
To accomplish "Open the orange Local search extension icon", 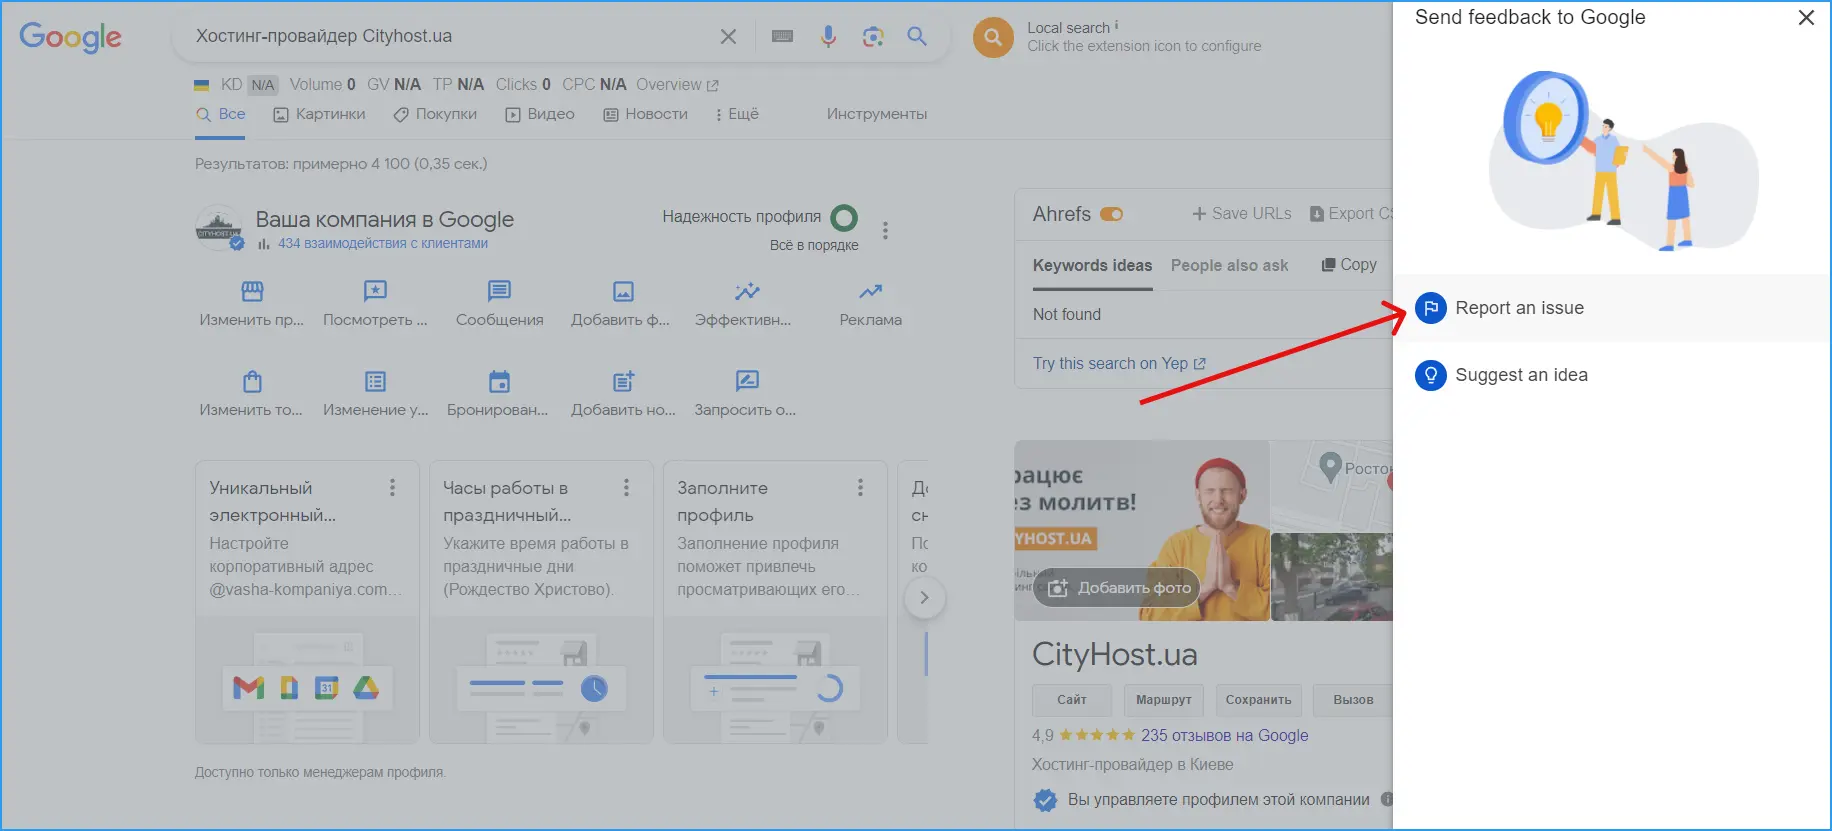I will pyautogui.click(x=993, y=38).
